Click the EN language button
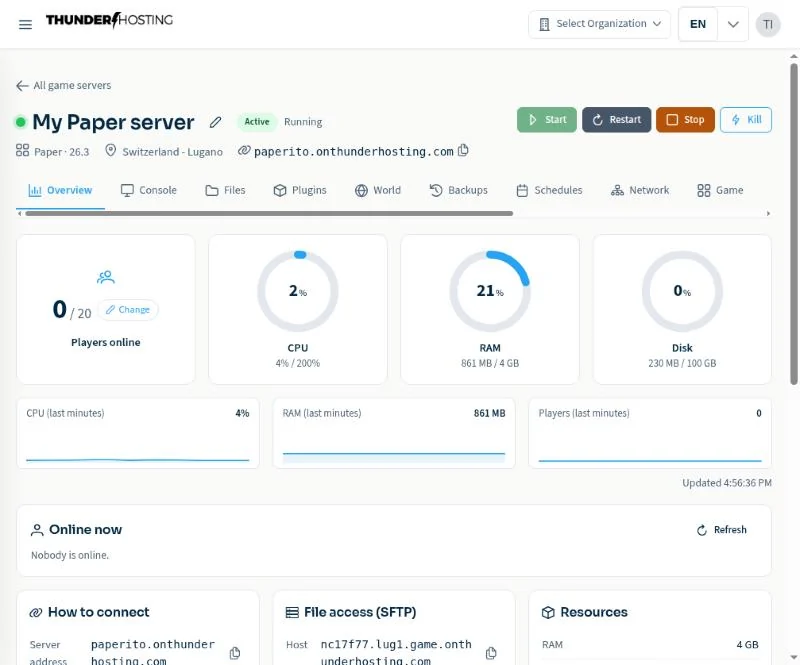Screen dimensions: 800x665 [x=697, y=24]
